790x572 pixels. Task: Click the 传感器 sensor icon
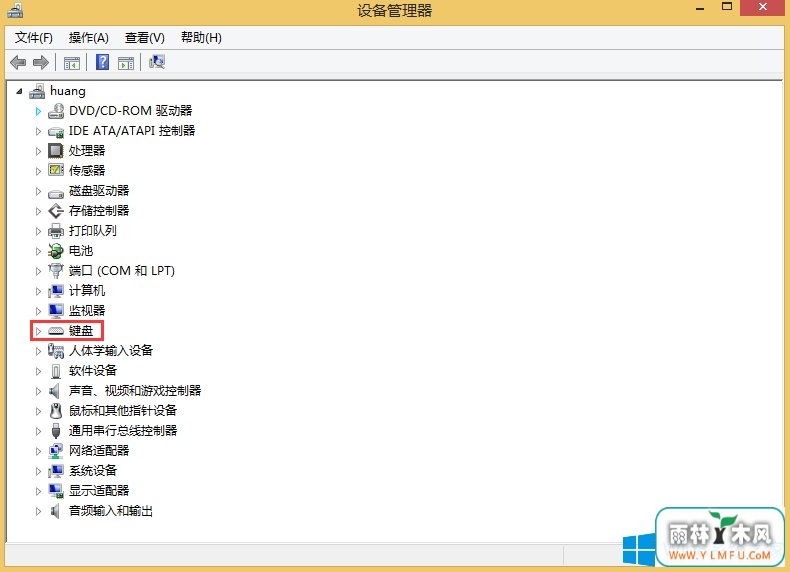click(x=56, y=170)
